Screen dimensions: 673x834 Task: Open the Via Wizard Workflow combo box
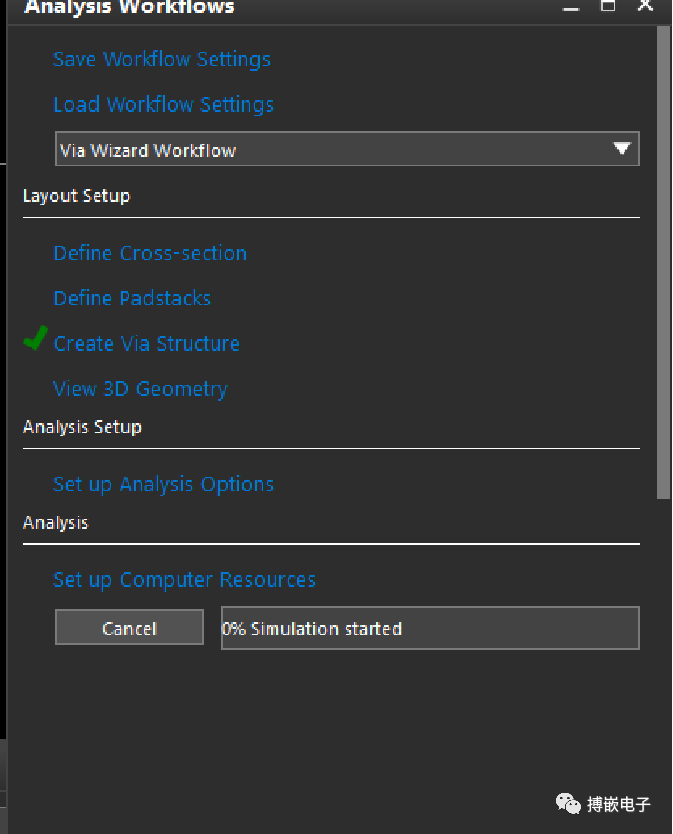pyautogui.click(x=347, y=149)
